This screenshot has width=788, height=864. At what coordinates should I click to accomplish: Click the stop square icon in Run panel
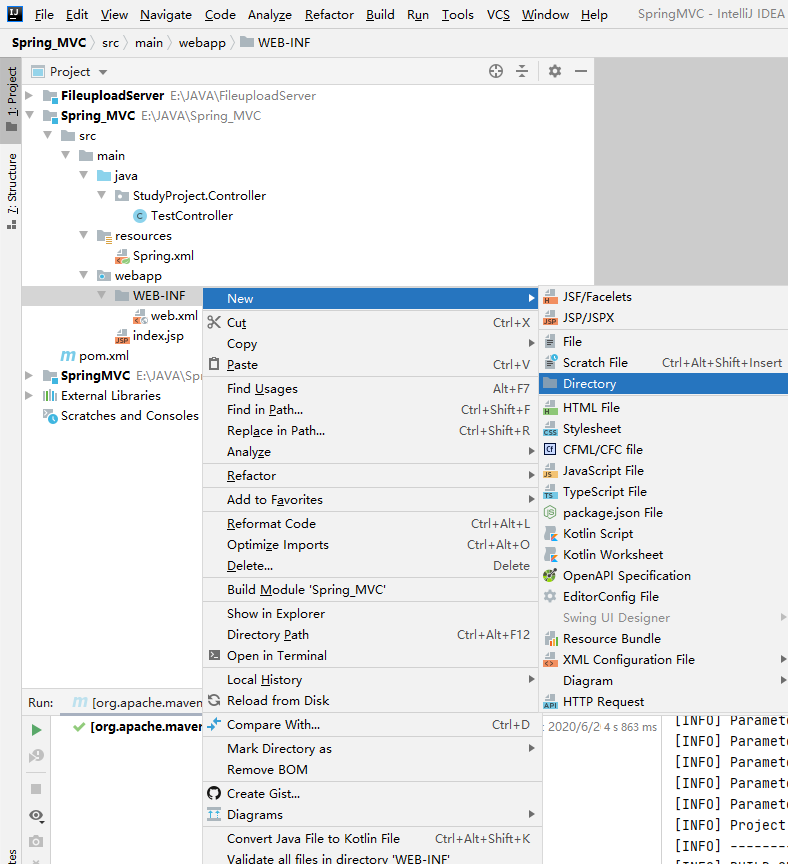click(36, 789)
